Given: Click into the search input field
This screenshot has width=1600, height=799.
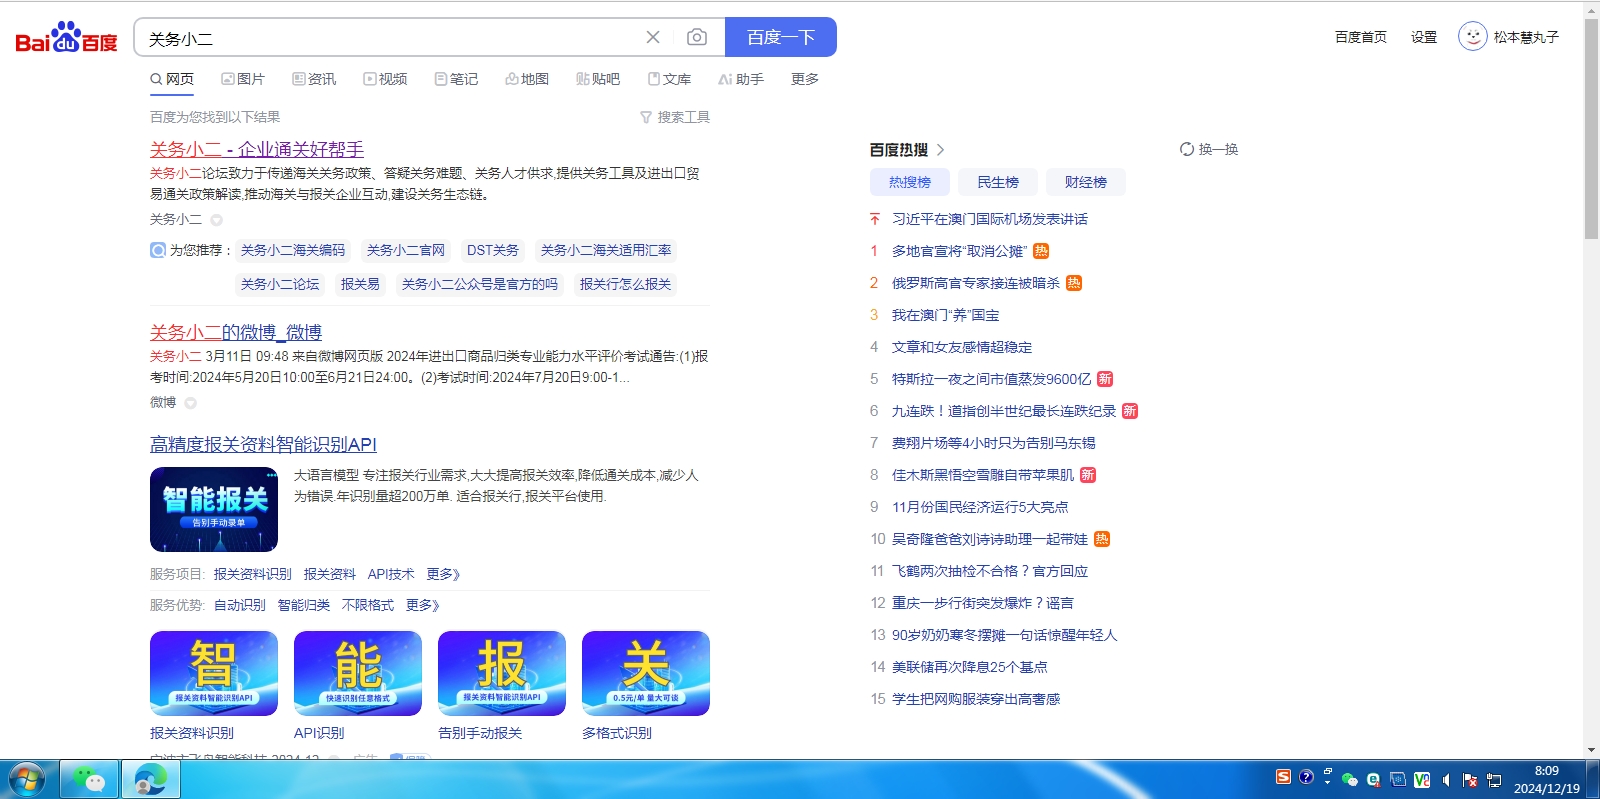Looking at the screenshot, I should (x=390, y=38).
